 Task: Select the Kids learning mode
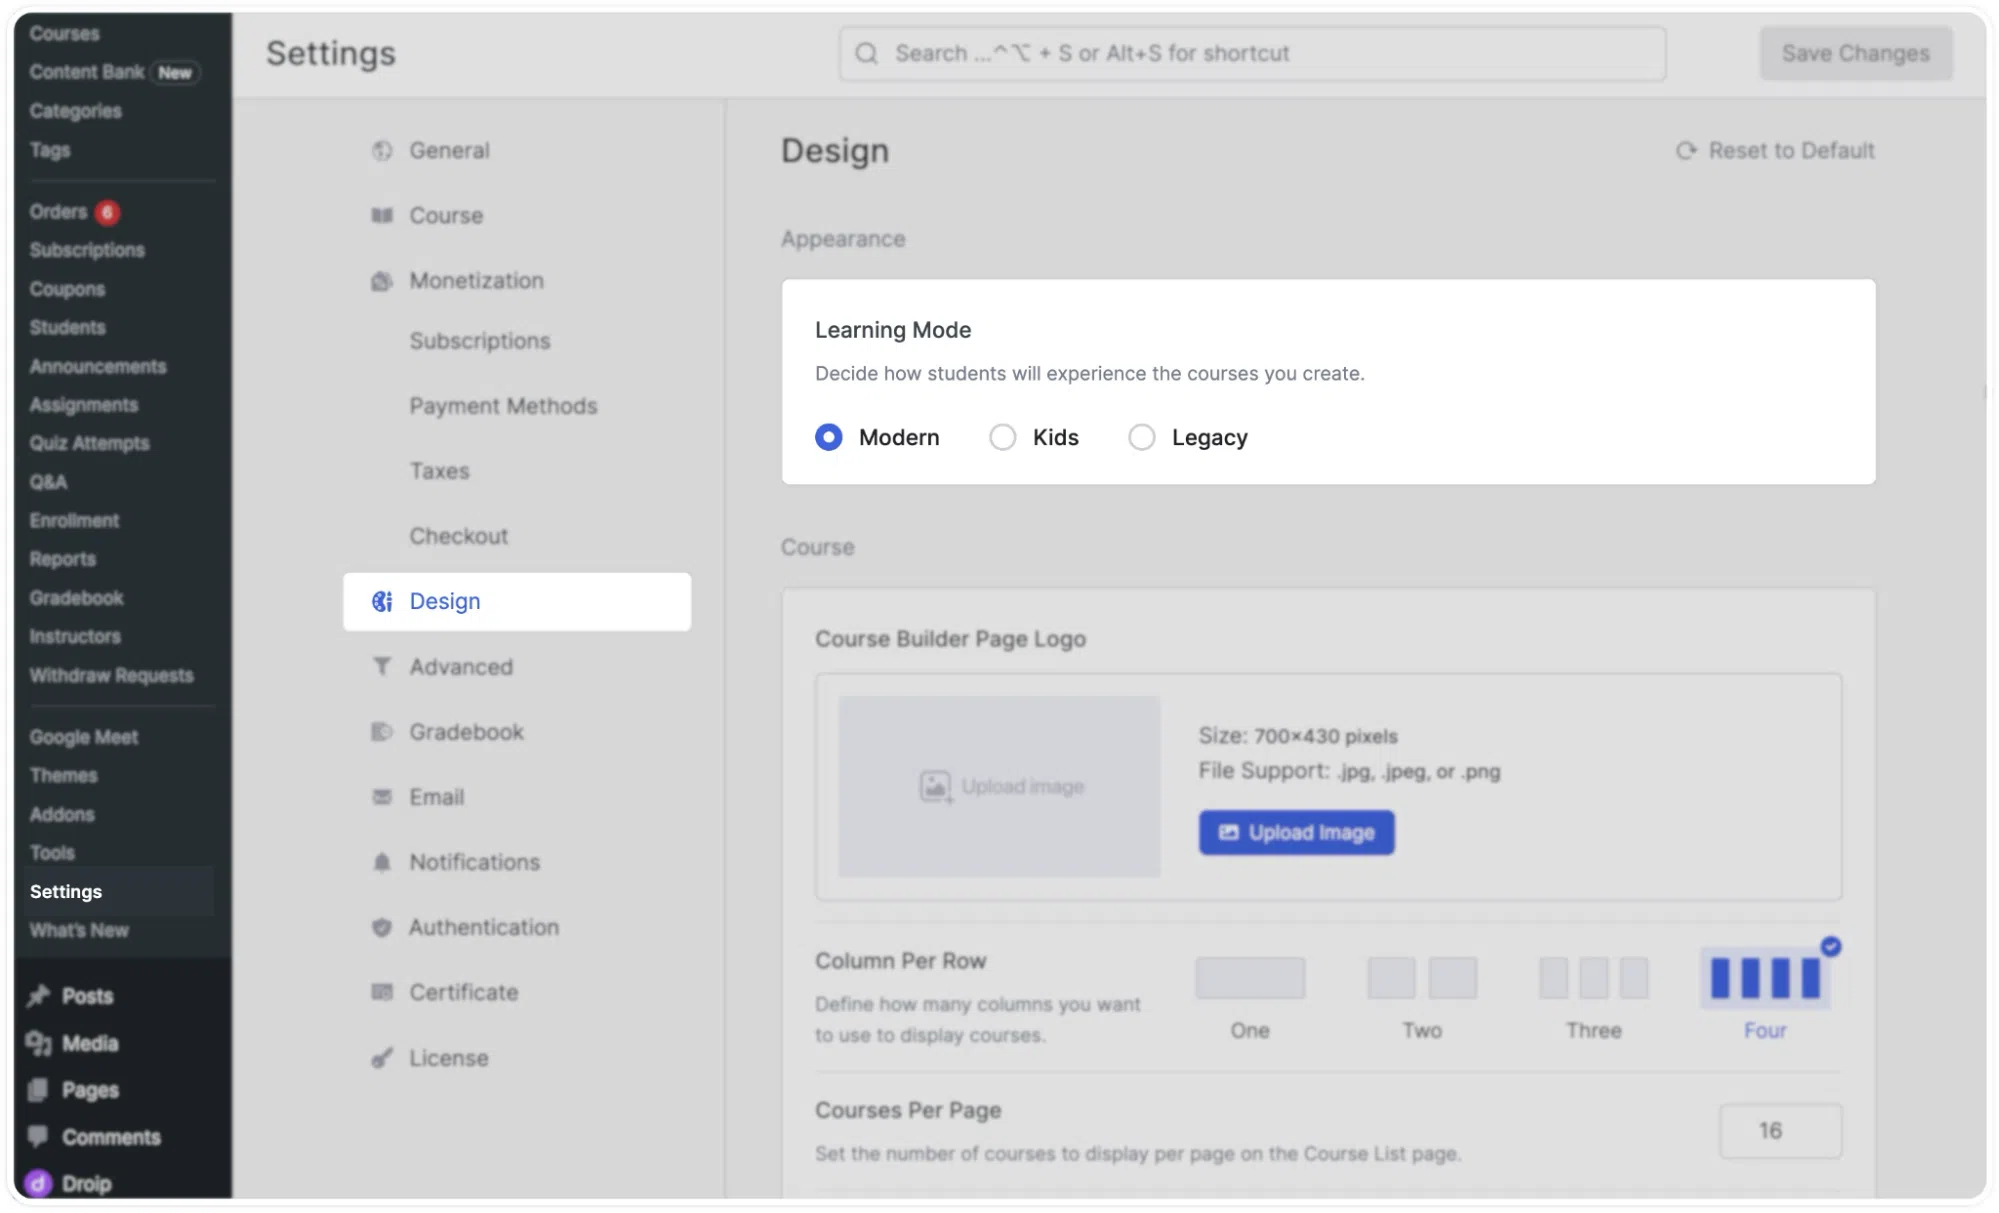pyautogui.click(x=1002, y=437)
